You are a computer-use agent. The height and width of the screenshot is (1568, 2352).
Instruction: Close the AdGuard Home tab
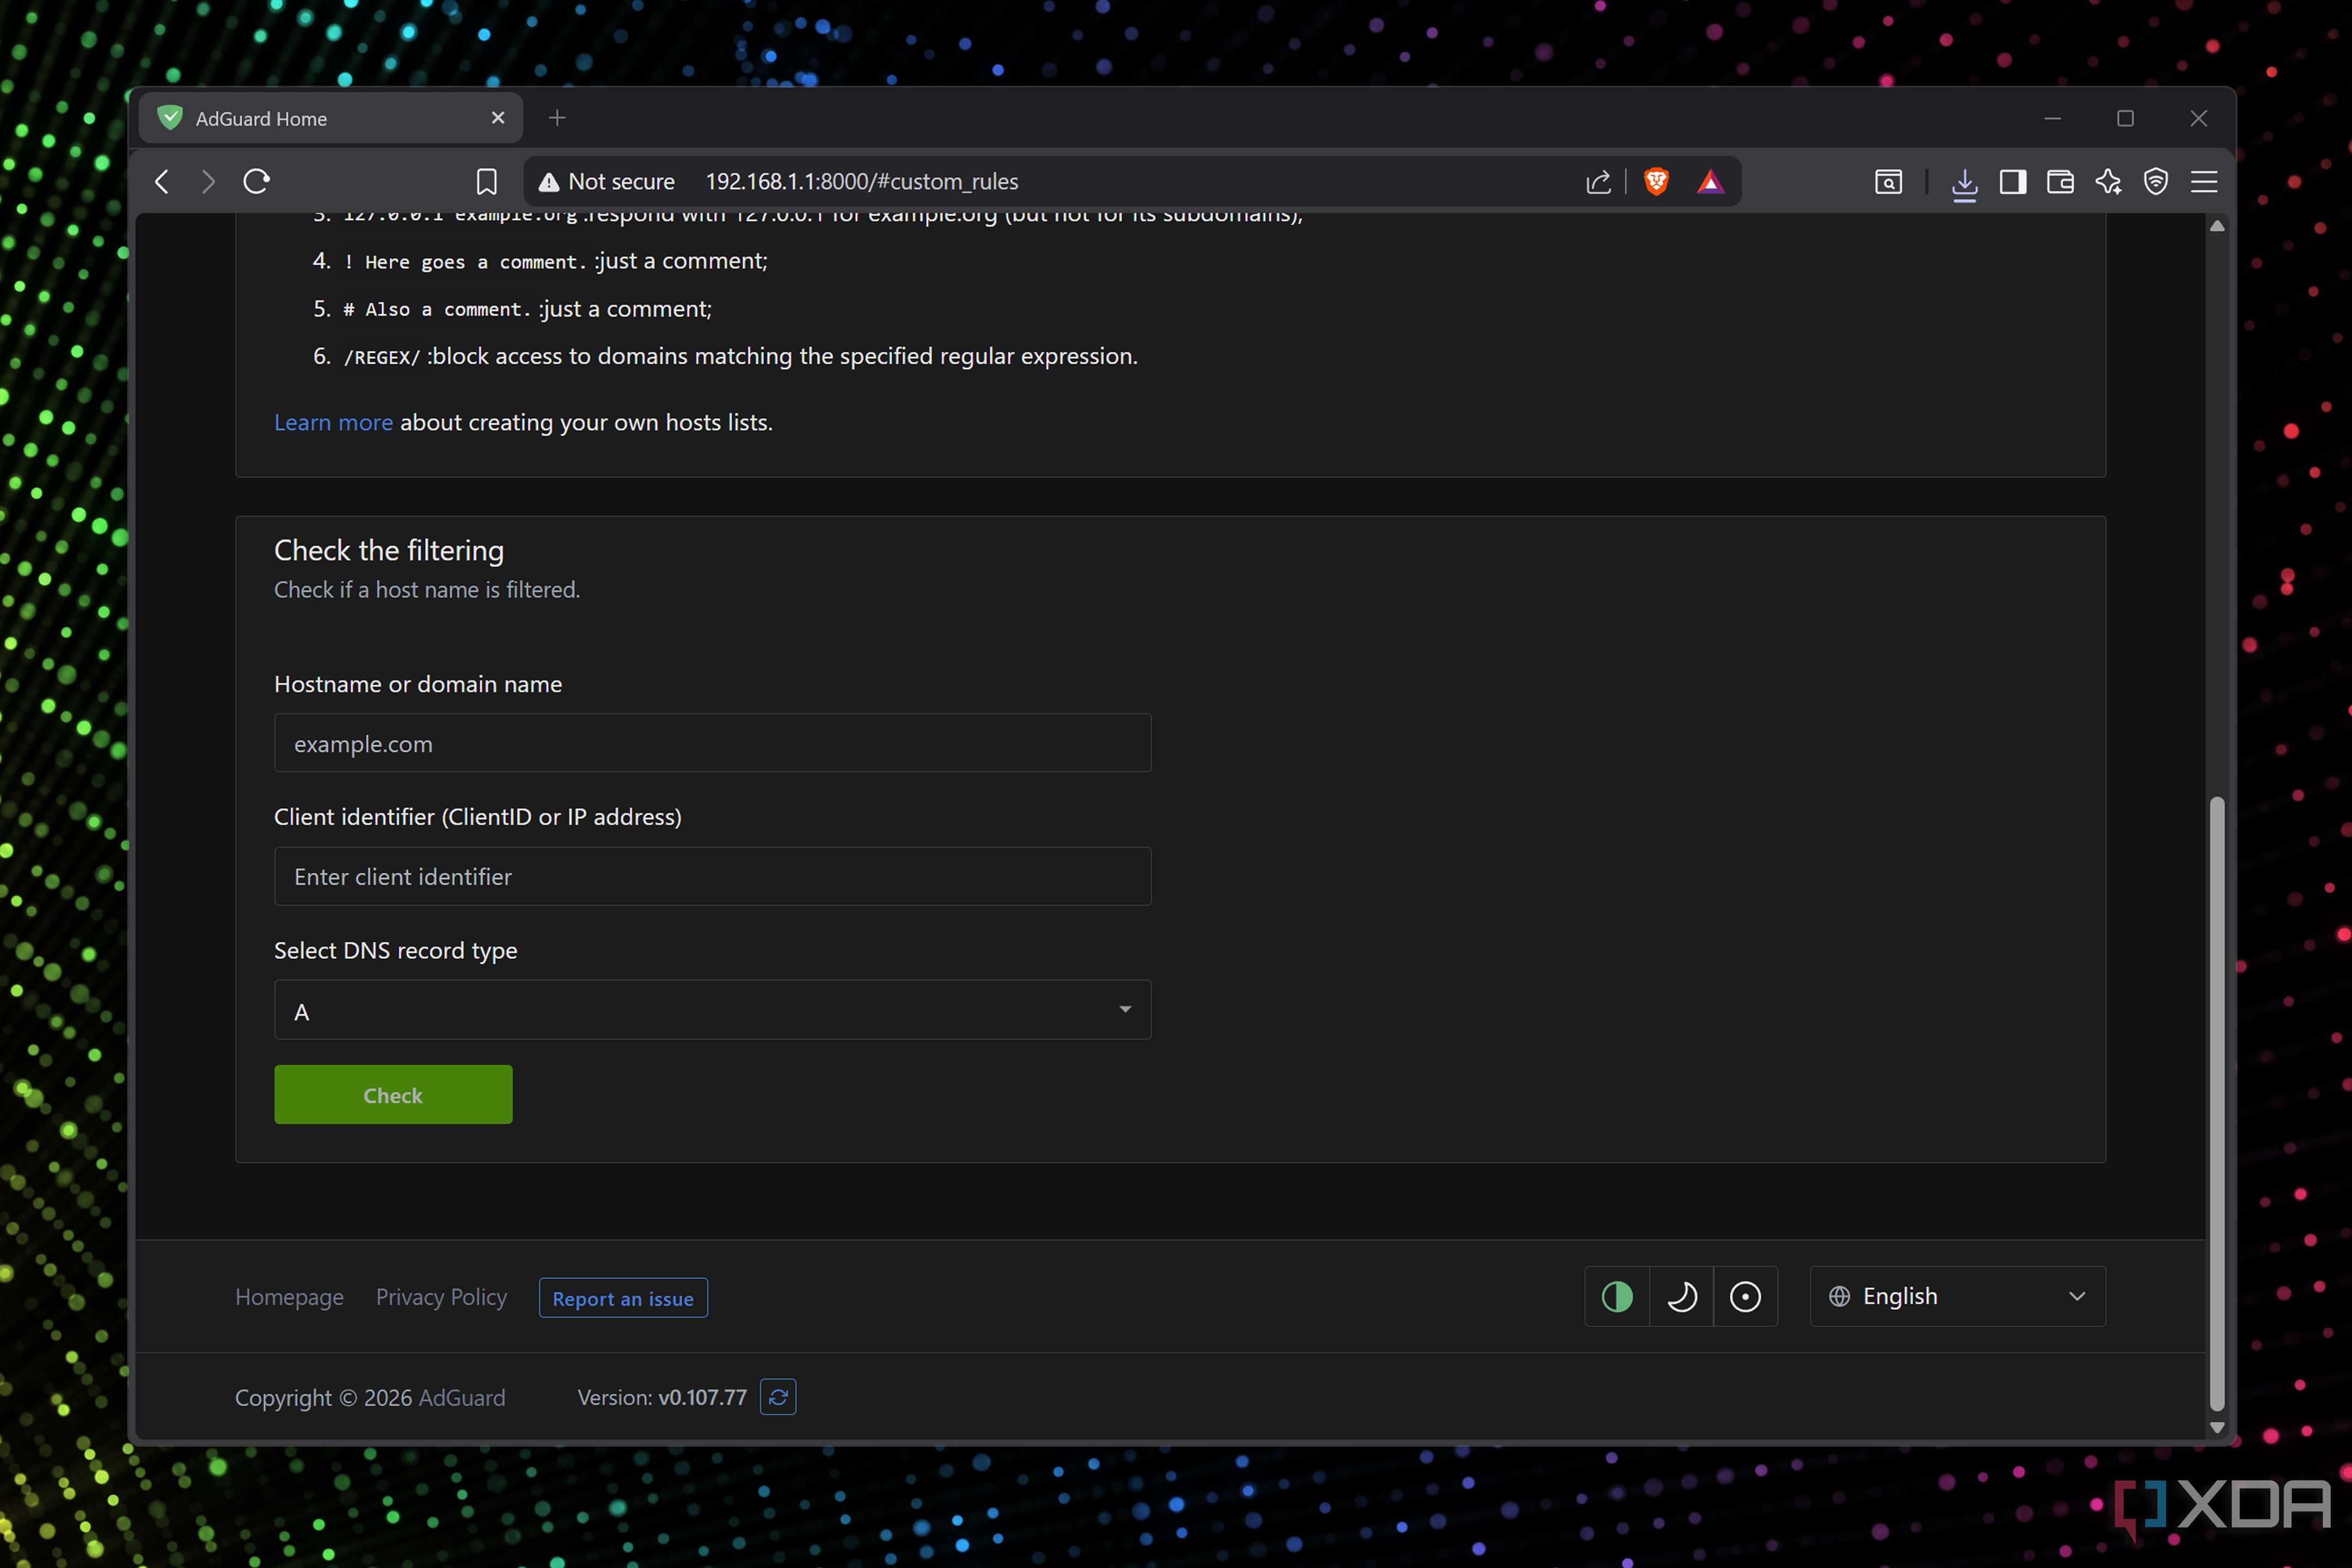498,118
